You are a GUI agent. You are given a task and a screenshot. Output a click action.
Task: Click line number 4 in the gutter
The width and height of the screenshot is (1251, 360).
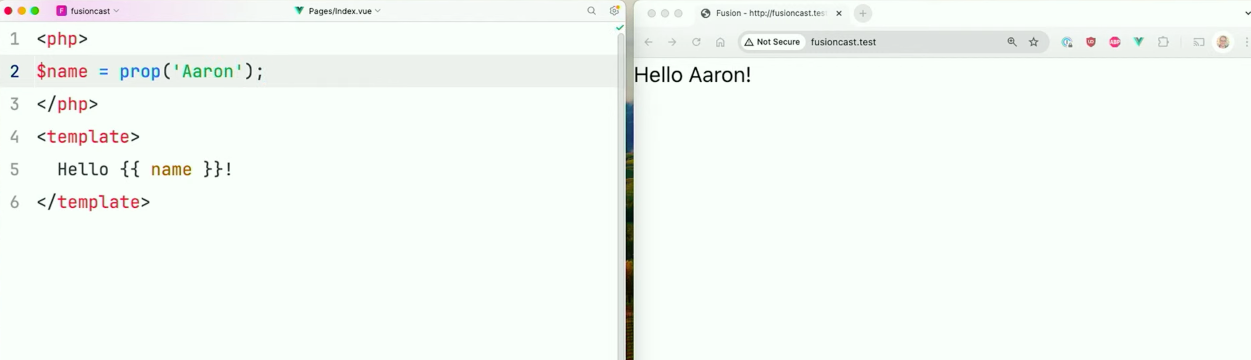pos(14,137)
